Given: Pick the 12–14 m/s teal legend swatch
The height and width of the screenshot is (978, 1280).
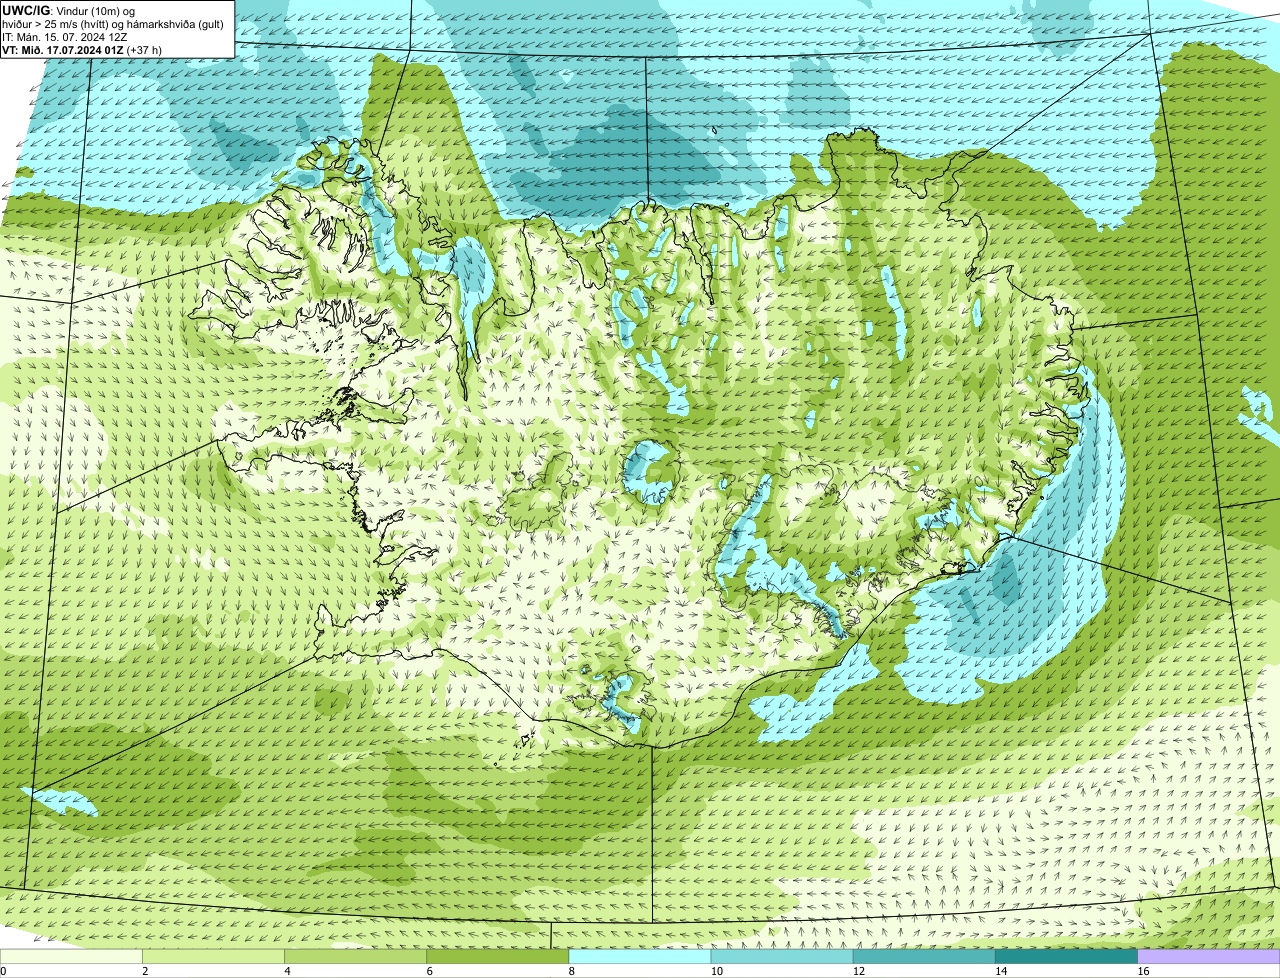Looking at the screenshot, I should pyautogui.click(x=924, y=957).
